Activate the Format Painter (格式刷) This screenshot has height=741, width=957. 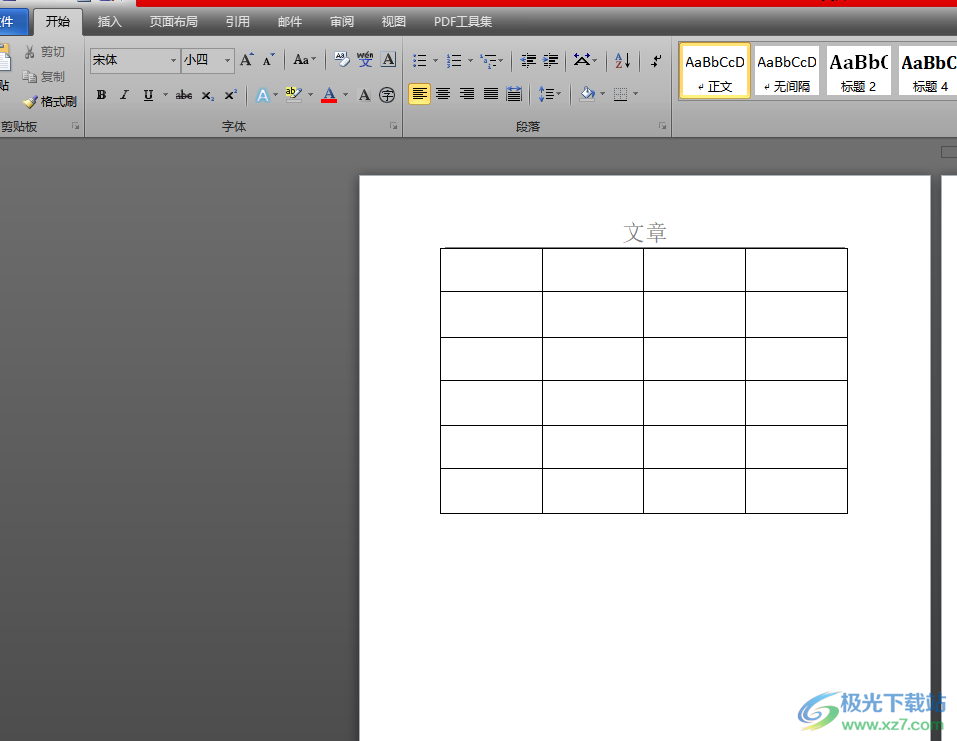[50, 101]
